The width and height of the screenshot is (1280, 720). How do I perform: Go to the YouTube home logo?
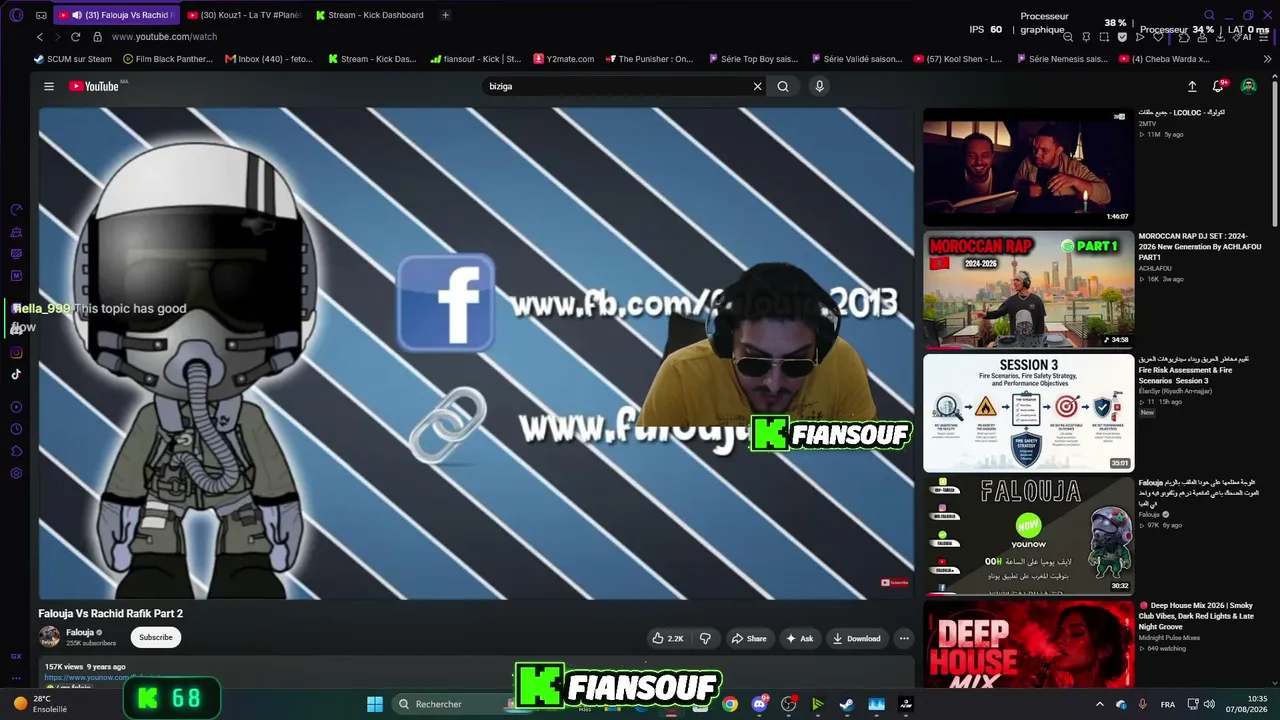click(94, 86)
